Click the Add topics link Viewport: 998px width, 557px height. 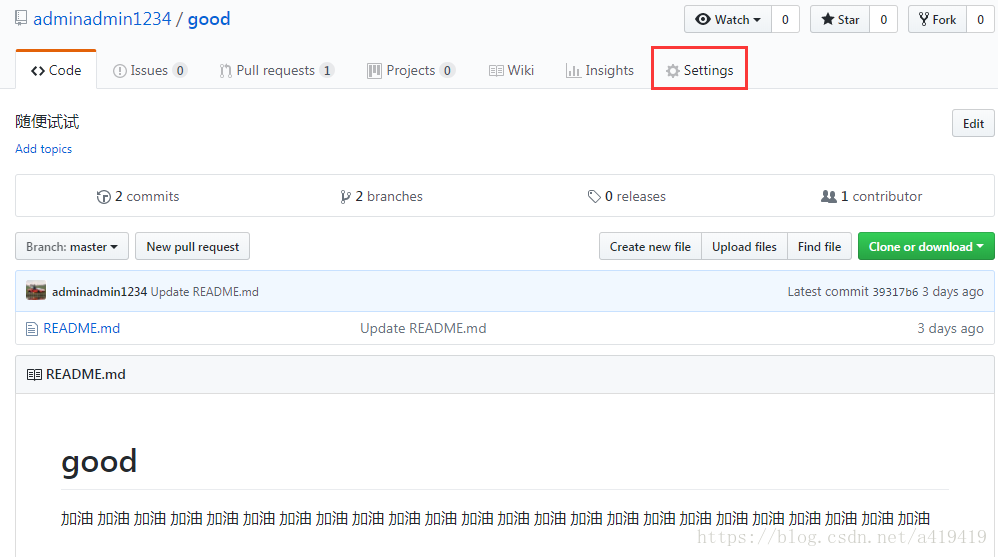[x=44, y=149]
